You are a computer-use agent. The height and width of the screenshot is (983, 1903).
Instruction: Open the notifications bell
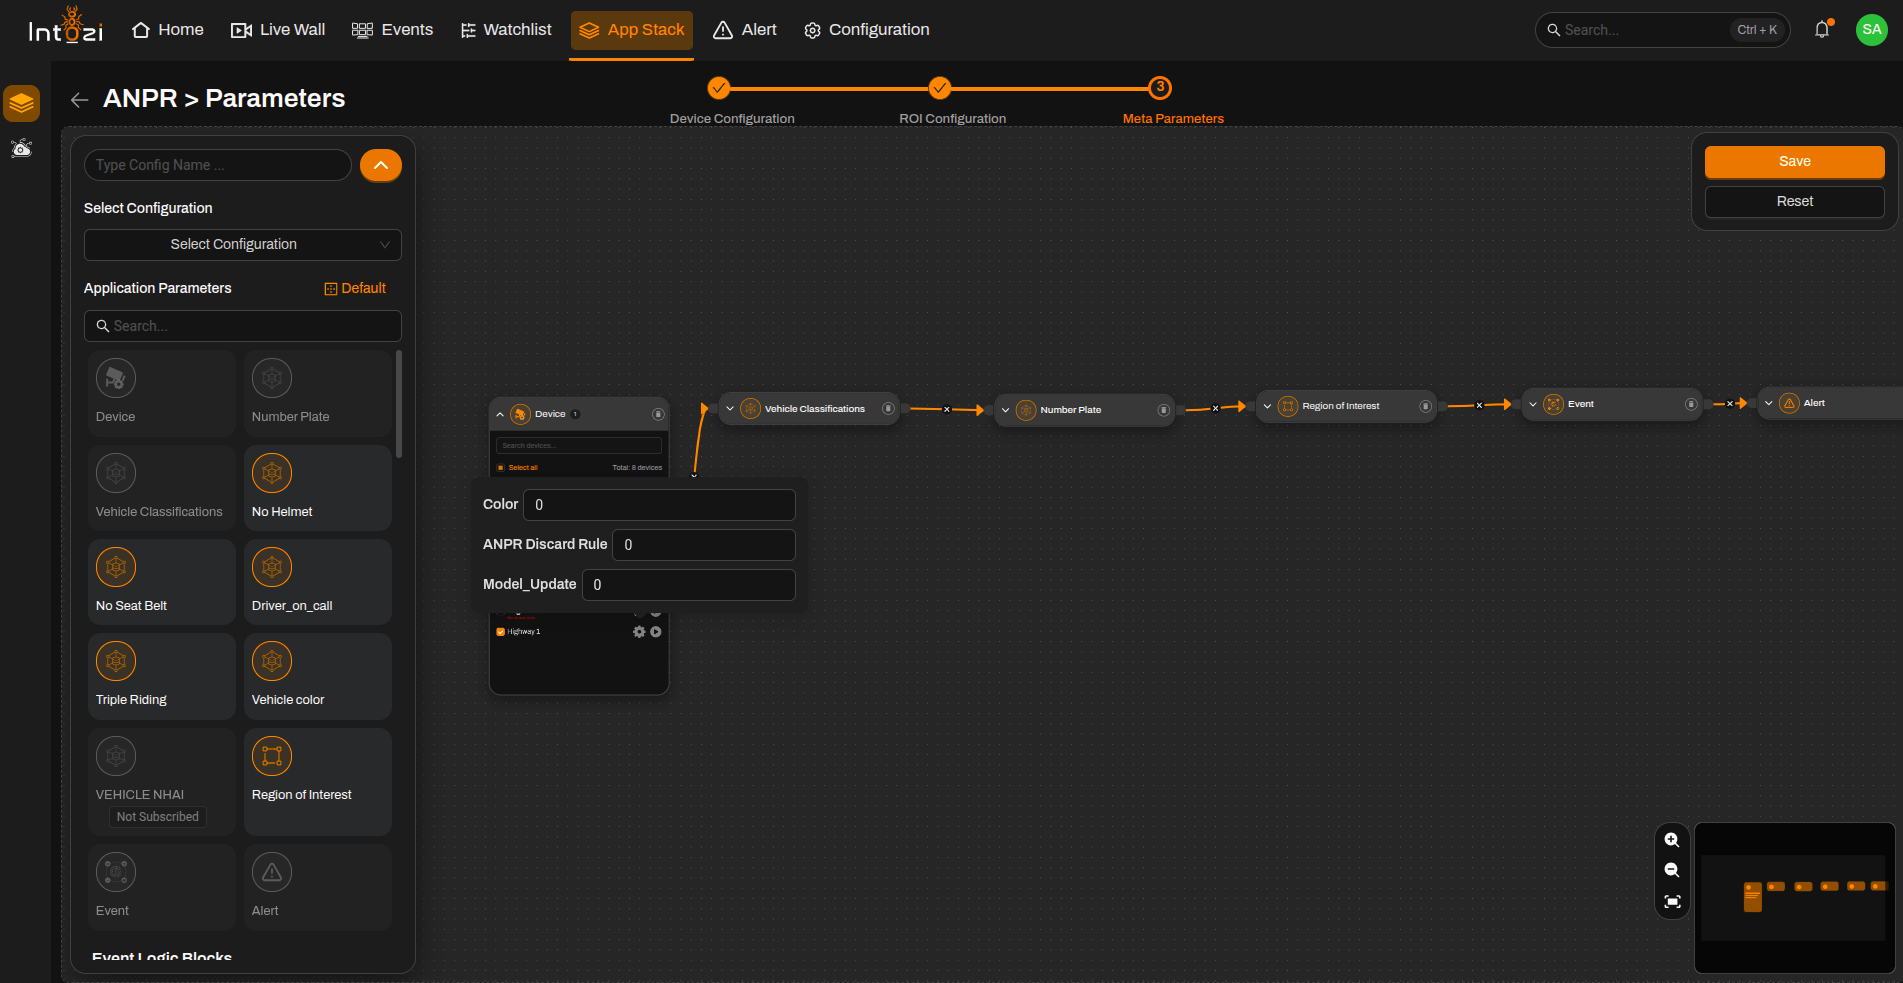(1822, 30)
